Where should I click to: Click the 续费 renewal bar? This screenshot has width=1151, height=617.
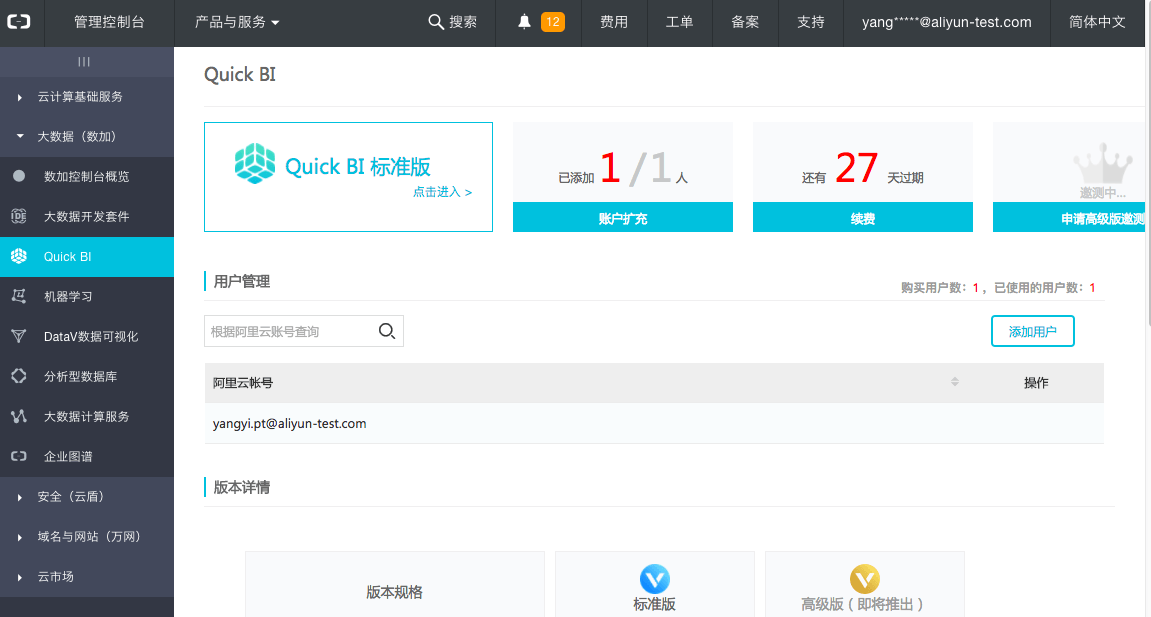click(862, 217)
